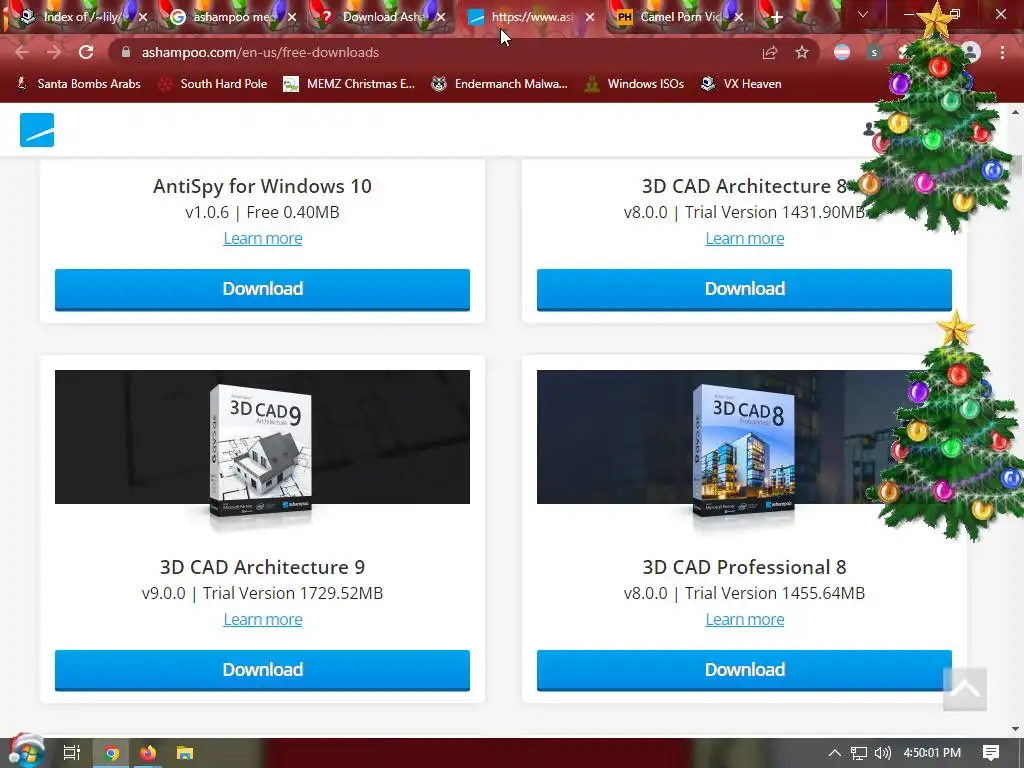Image resolution: width=1024 pixels, height=768 pixels.
Task: Launch Firefox from the taskbar
Action: click(148, 753)
